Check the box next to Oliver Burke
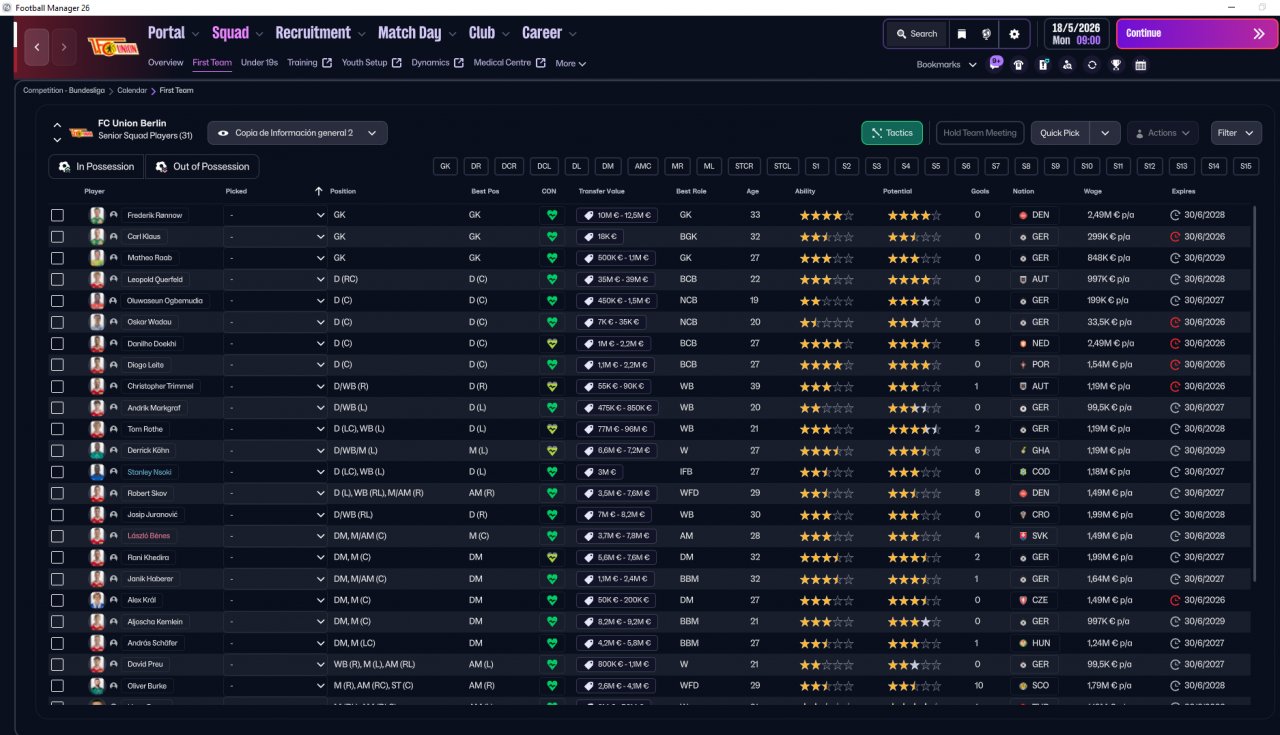The image size is (1280, 735). 57,686
